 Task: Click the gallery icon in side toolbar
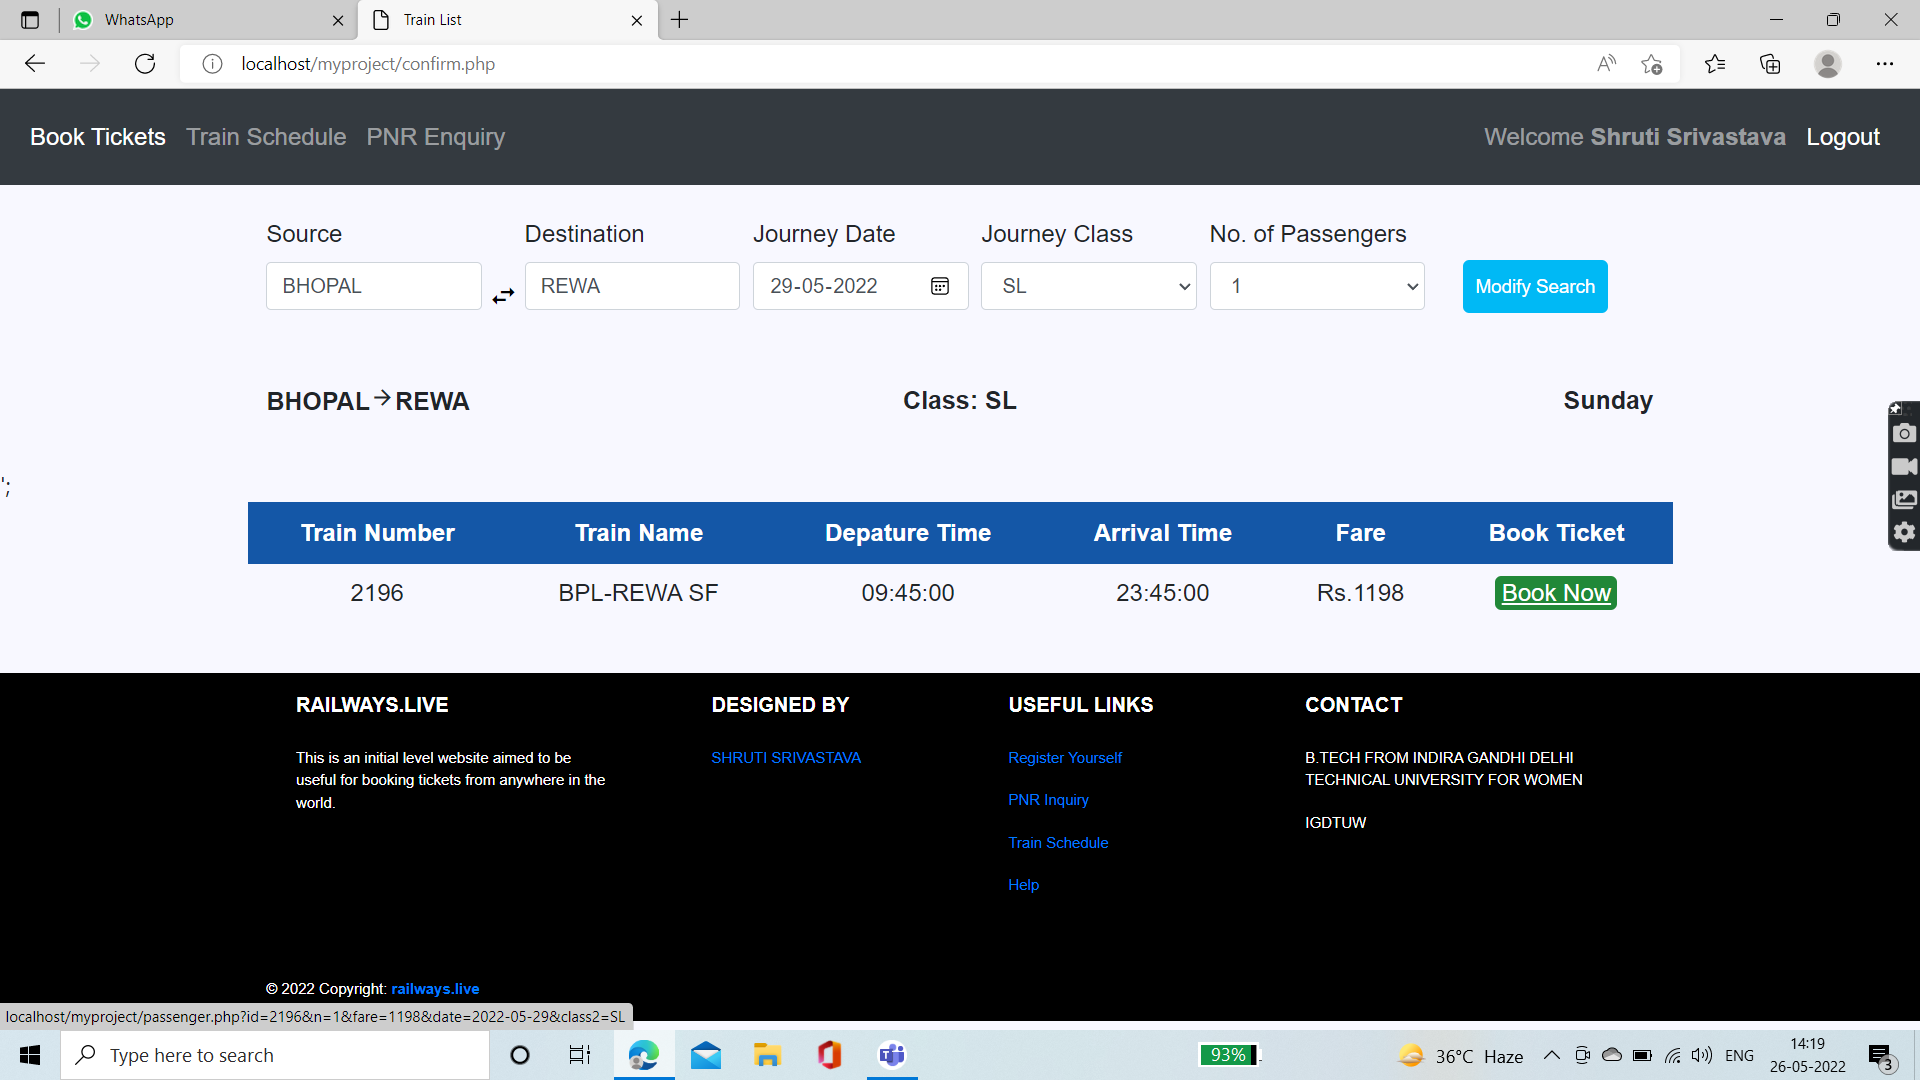pos(1904,499)
